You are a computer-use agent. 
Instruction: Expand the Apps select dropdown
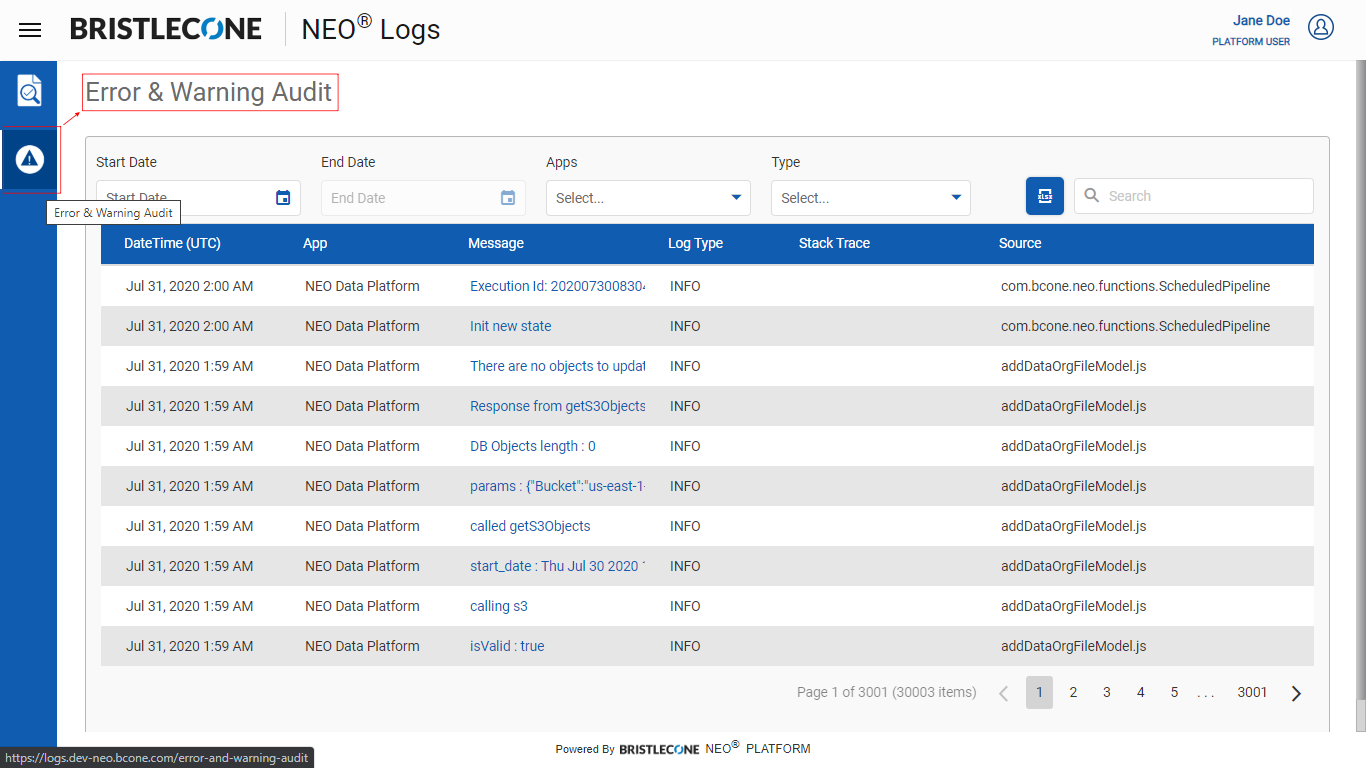pos(648,198)
